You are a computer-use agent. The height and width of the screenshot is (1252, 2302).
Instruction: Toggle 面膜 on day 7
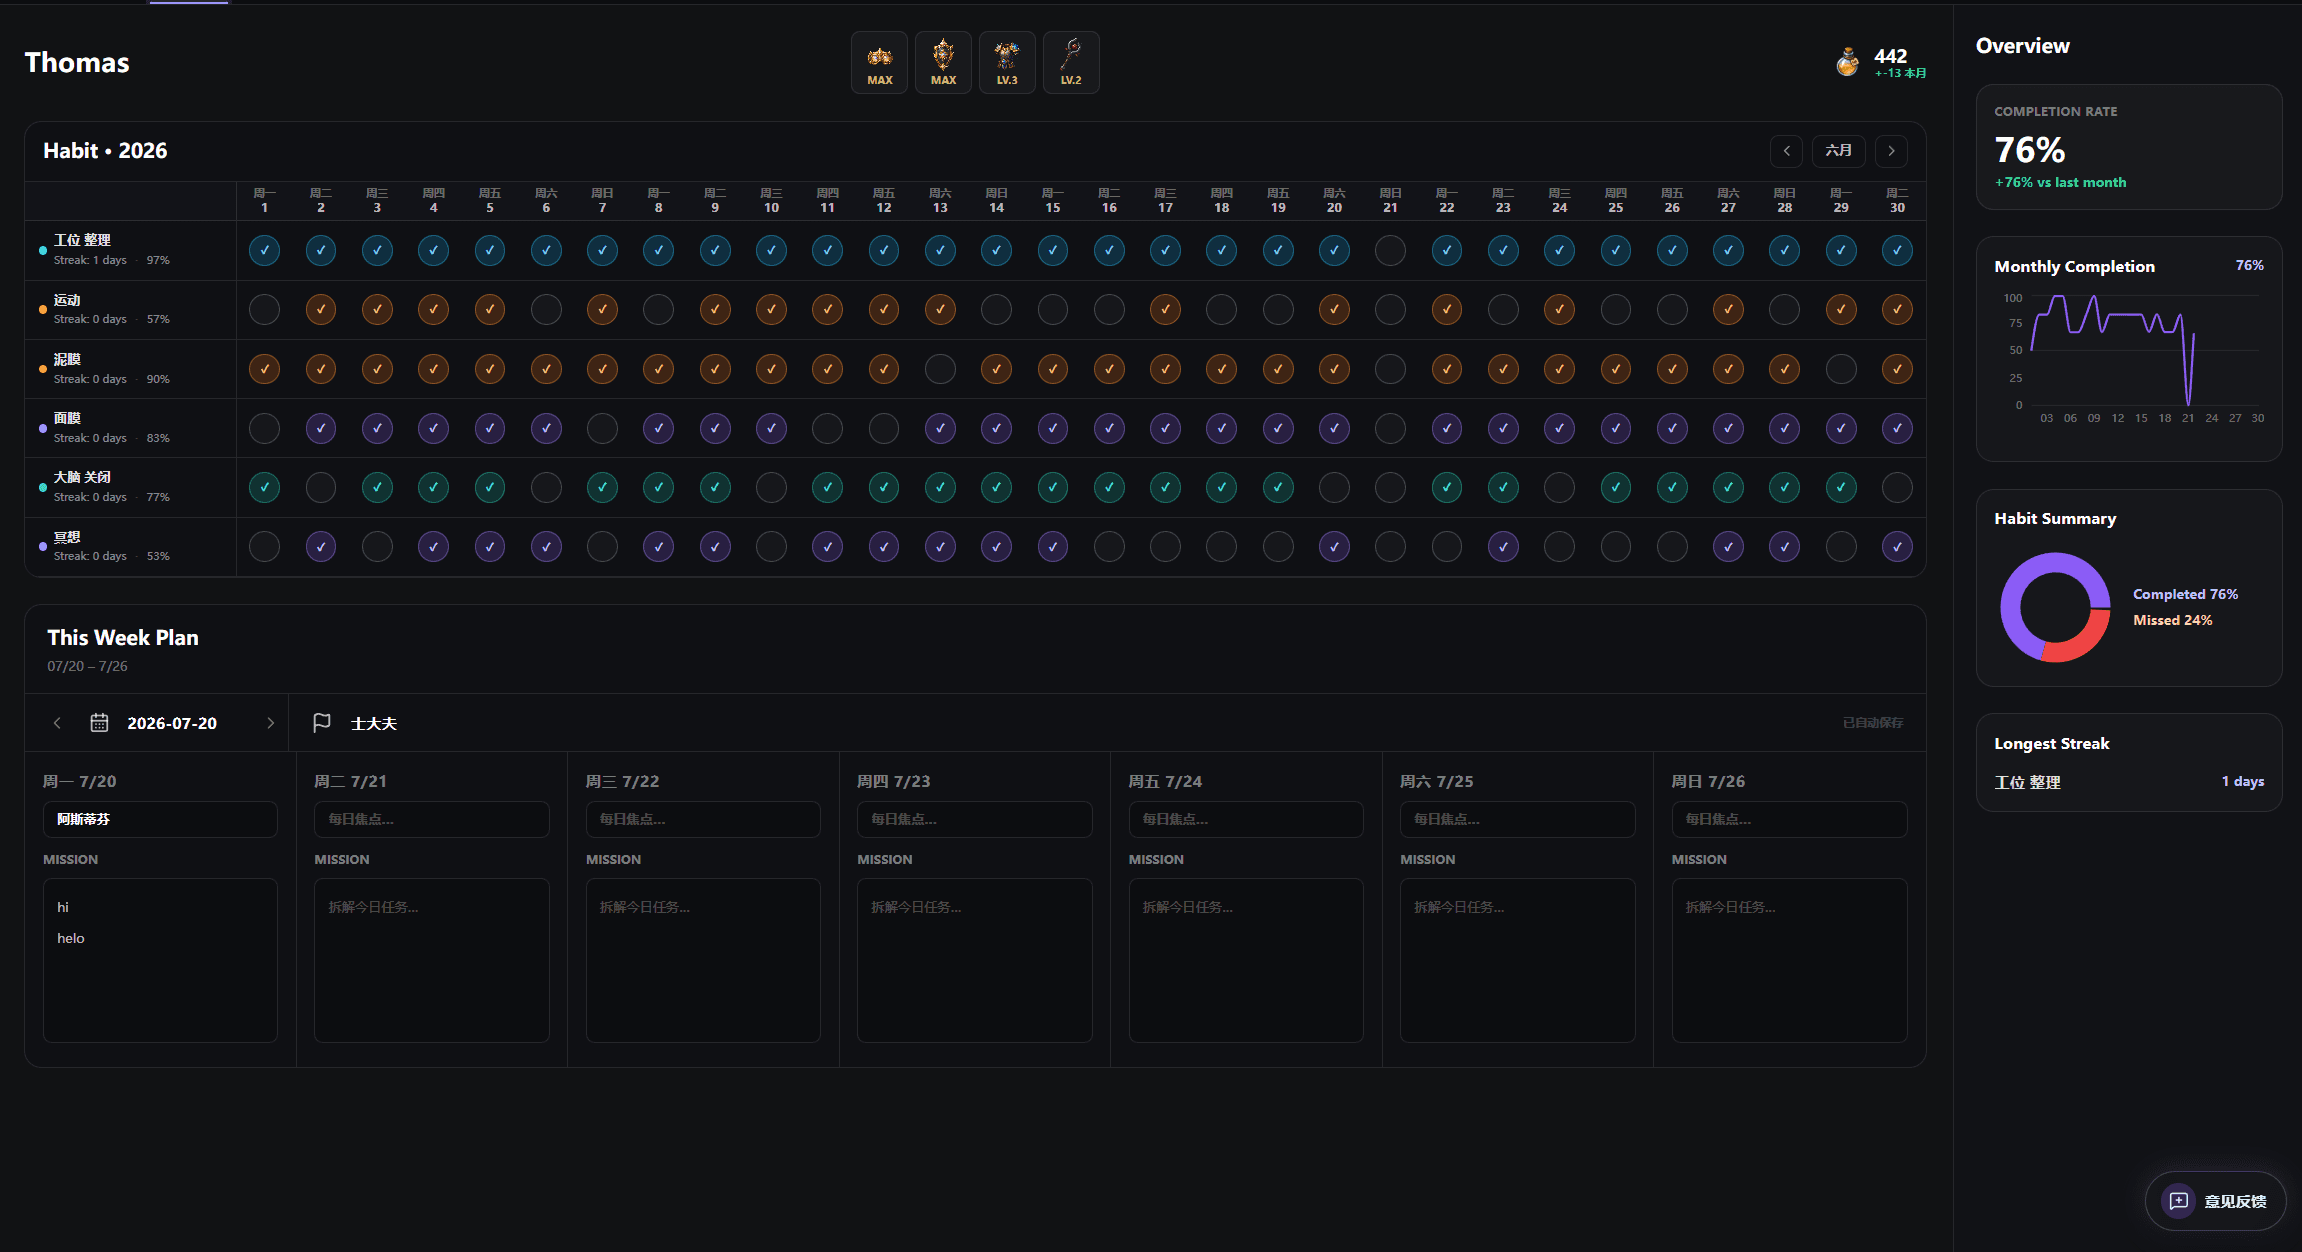602,428
